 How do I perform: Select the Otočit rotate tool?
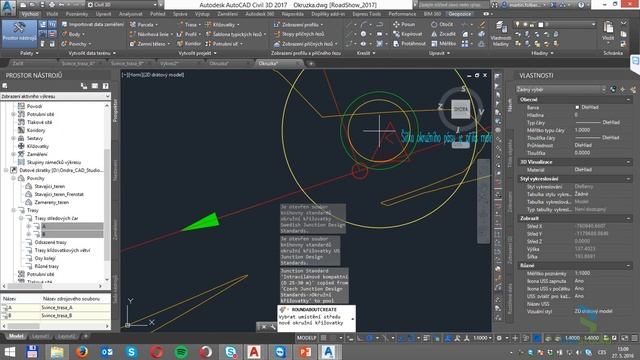[x=442, y=24]
